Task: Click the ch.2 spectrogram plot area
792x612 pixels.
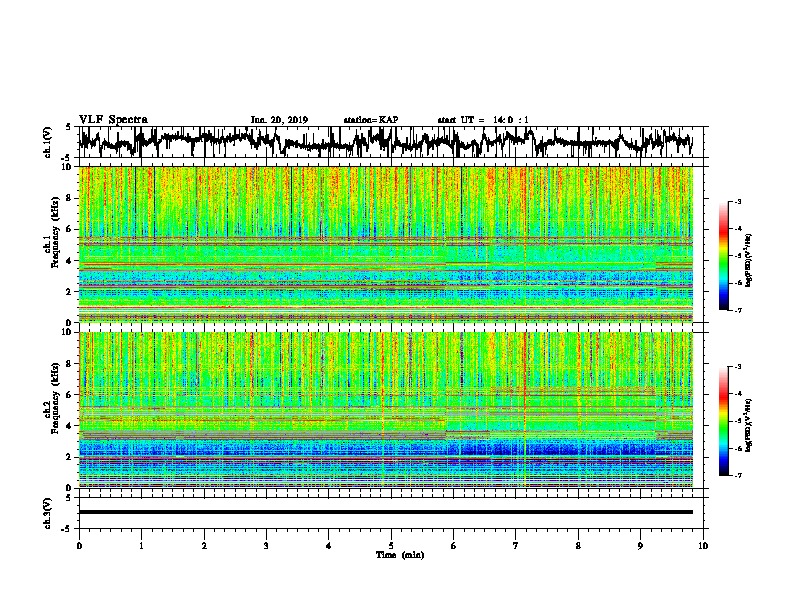Action: pyautogui.click(x=385, y=410)
